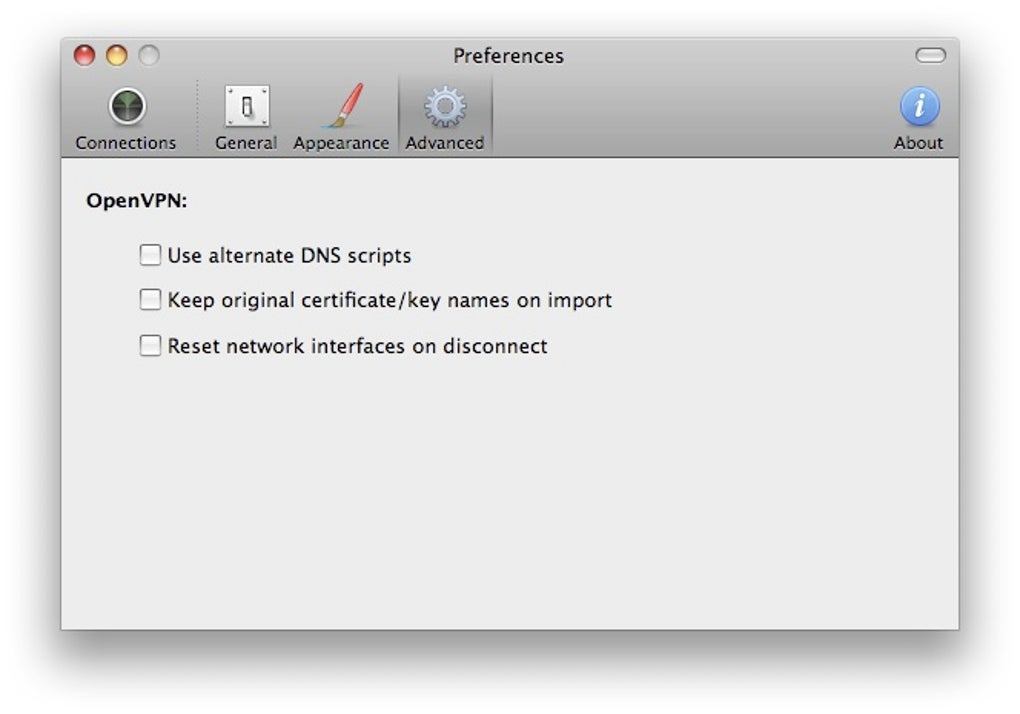Click the Advanced tab label text

click(x=445, y=143)
